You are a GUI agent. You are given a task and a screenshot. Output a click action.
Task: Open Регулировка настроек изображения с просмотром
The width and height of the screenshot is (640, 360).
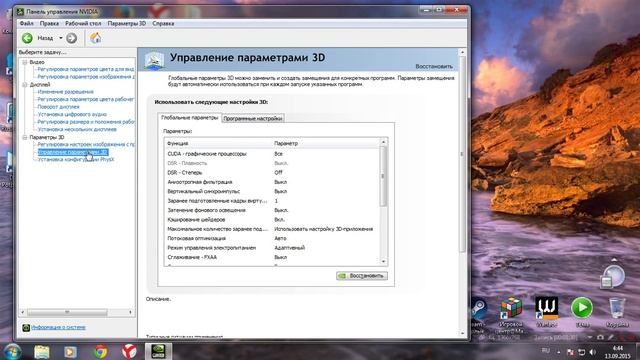click(x=86, y=144)
